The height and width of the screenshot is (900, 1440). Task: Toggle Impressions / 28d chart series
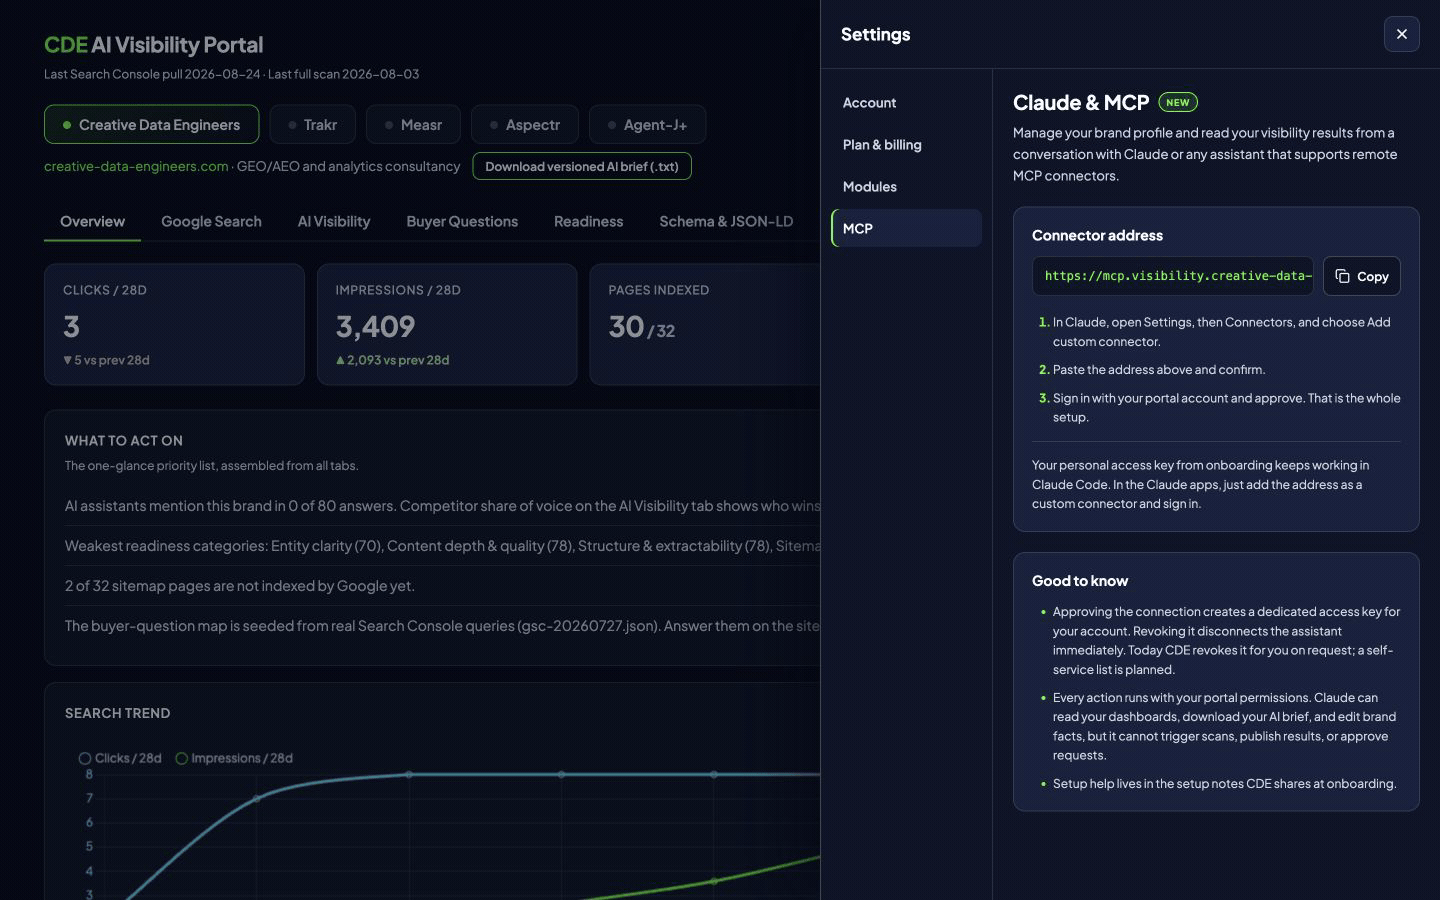[234, 758]
